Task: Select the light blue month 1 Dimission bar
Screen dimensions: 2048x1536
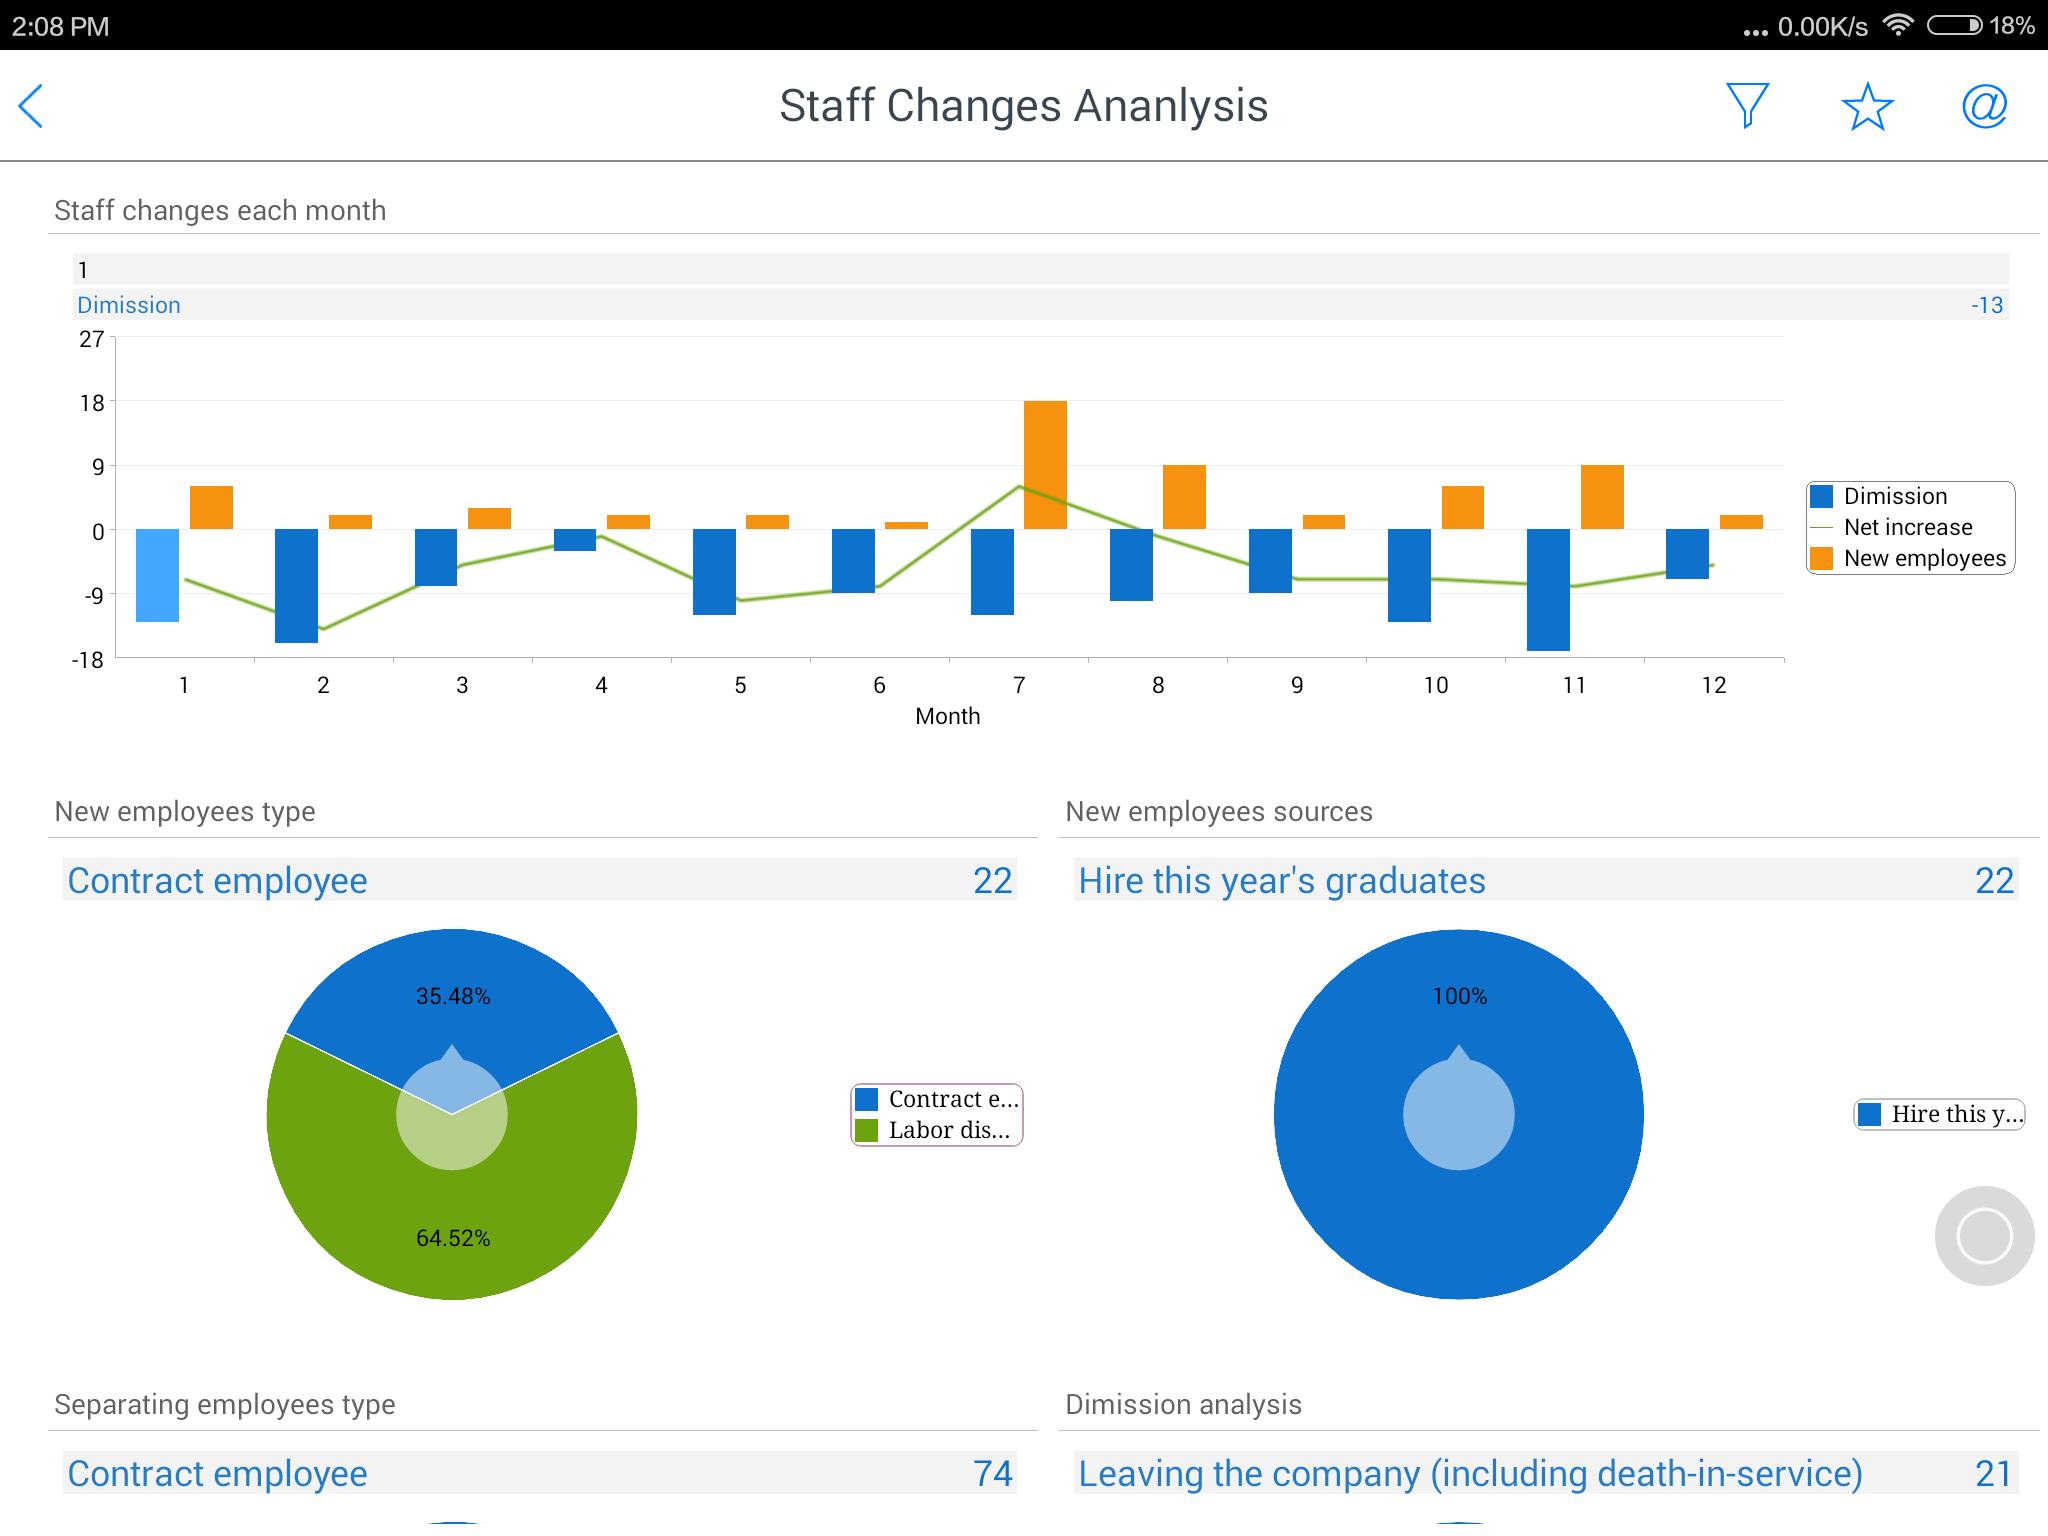Action: point(157,575)
